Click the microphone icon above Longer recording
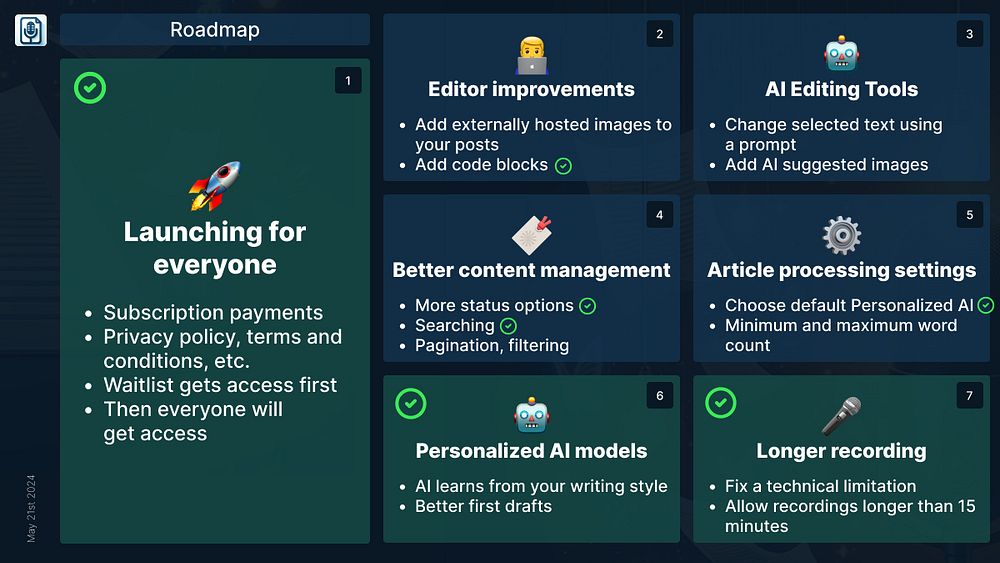The width and height of the screenshot is (1000, 563). point(841,416)
